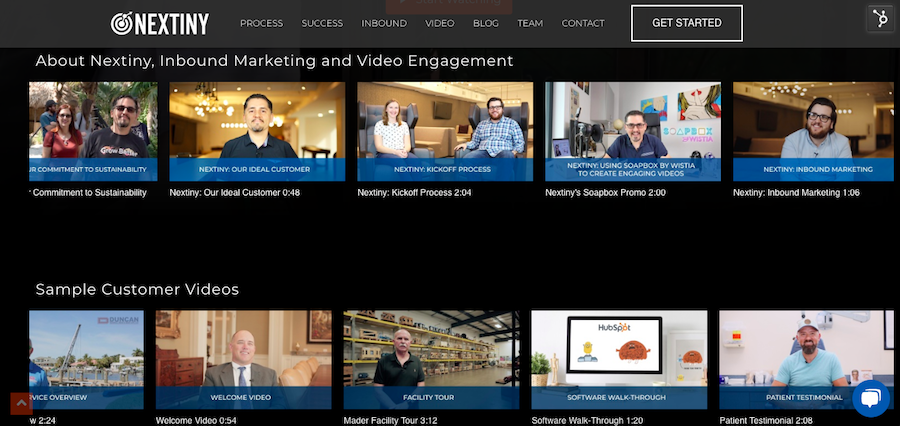The image size is (900, 426).
Task: Play the Our Ideal Customer video thumbnail
Action: (257, 131)
